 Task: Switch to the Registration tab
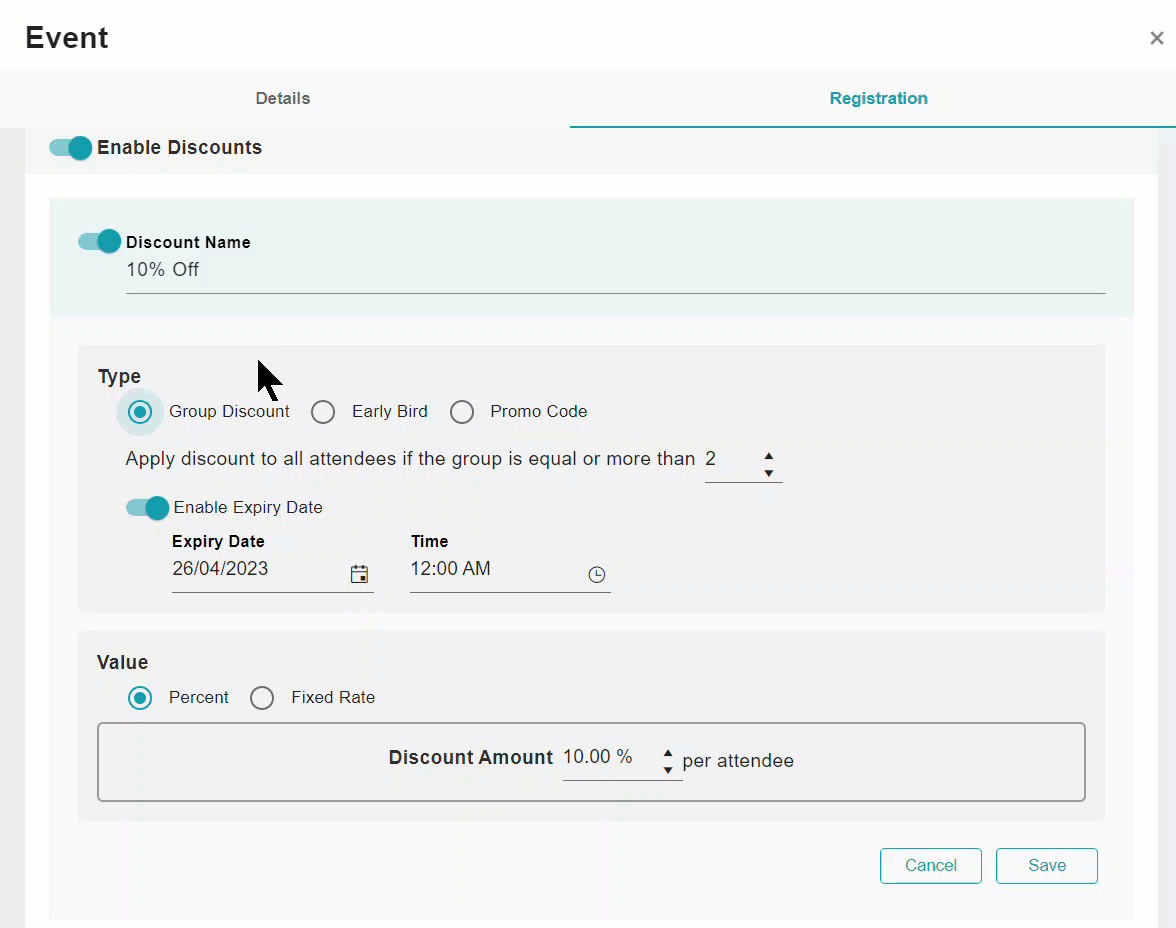point(878,98)
